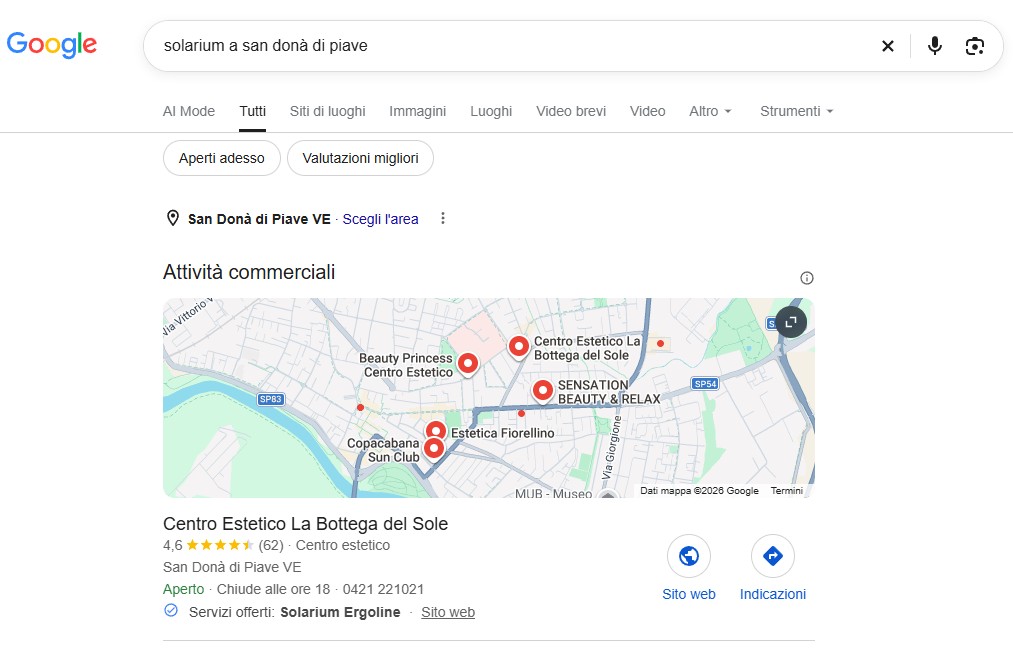Expand the map to full view
Image resolution: width=1013 pixels, height=653 pixels.
[791, 322]
